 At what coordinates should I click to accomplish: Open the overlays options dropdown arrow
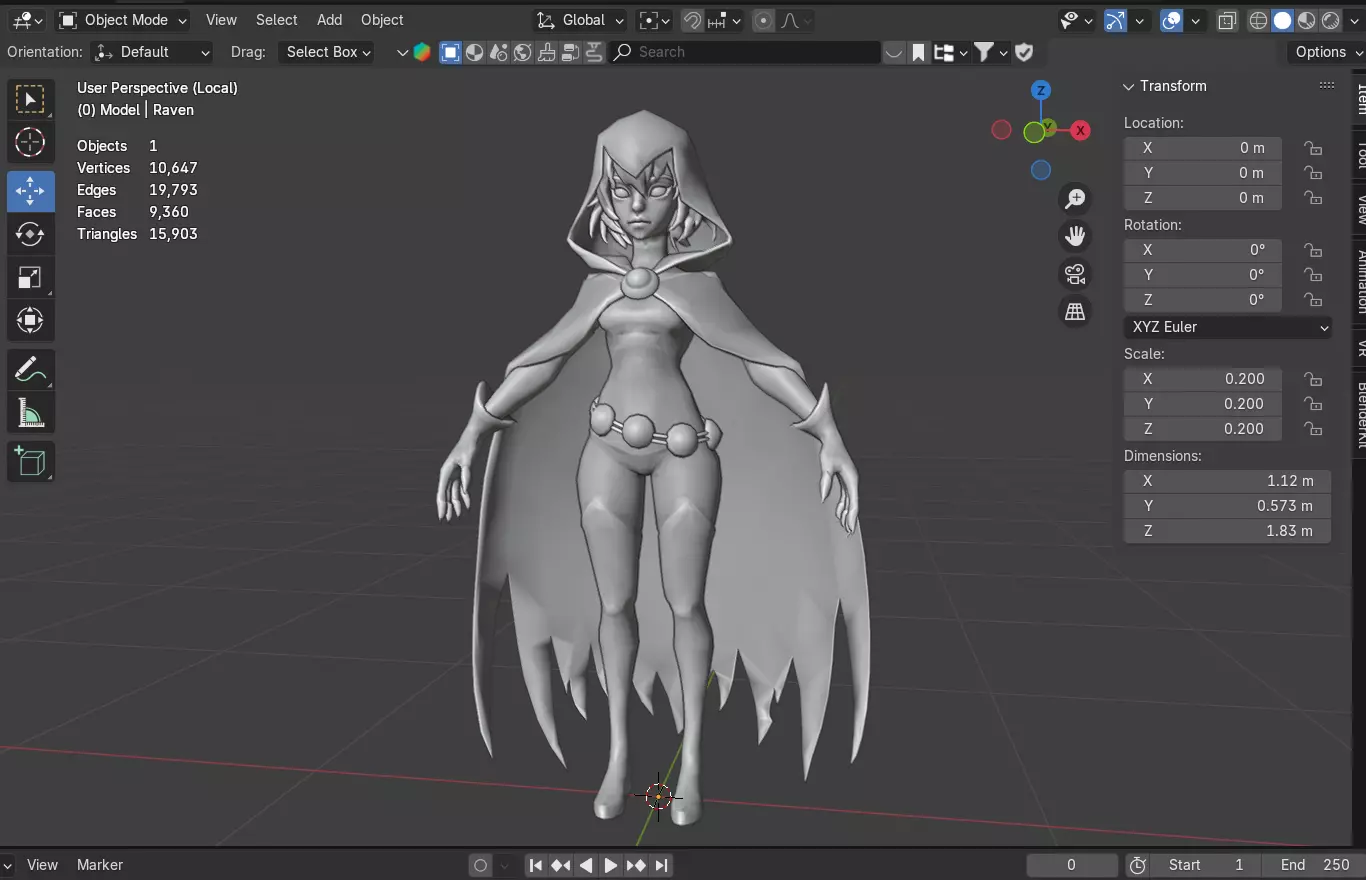click(x=1196, y=20)
